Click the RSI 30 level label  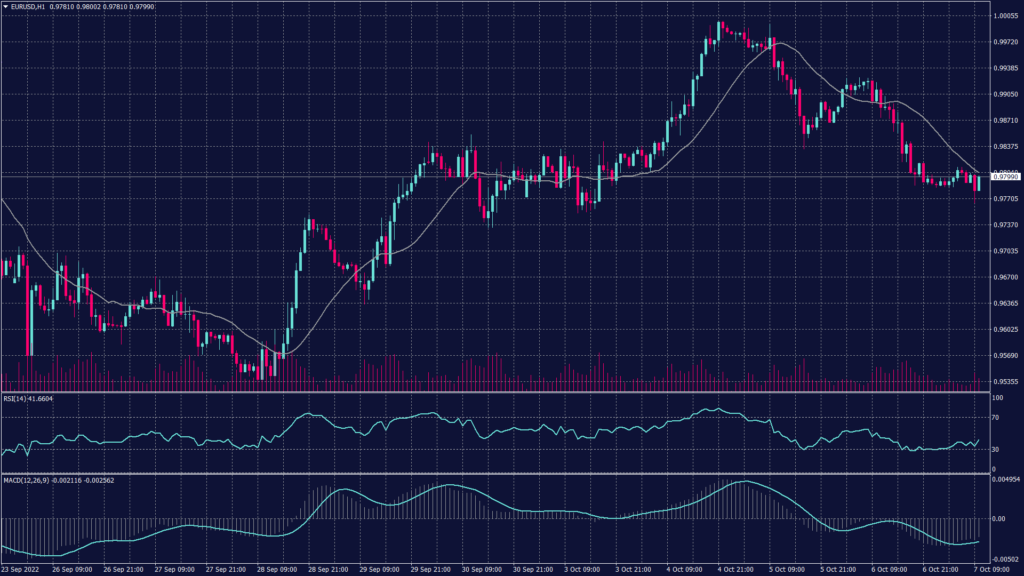click(x=995, y=450)
